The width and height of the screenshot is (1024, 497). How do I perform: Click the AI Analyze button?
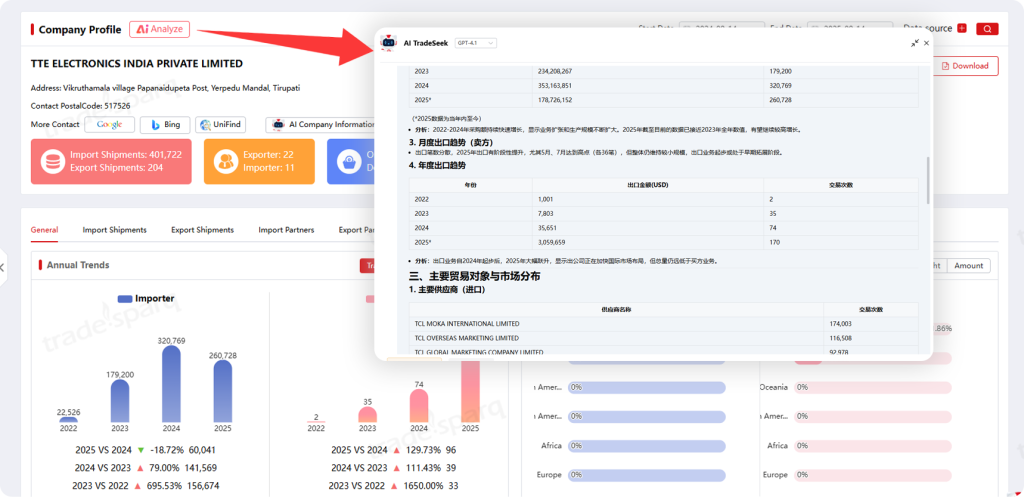[x=159, y=29]
